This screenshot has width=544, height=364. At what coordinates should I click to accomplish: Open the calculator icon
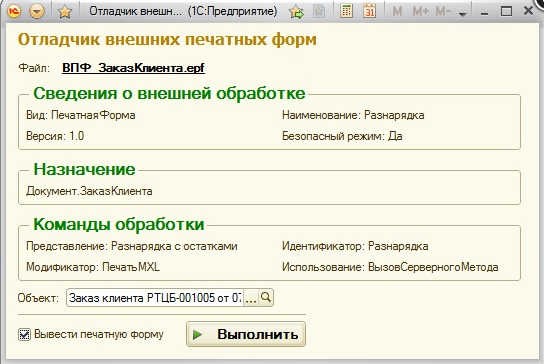pyautogui.click(x=346, y=11)
